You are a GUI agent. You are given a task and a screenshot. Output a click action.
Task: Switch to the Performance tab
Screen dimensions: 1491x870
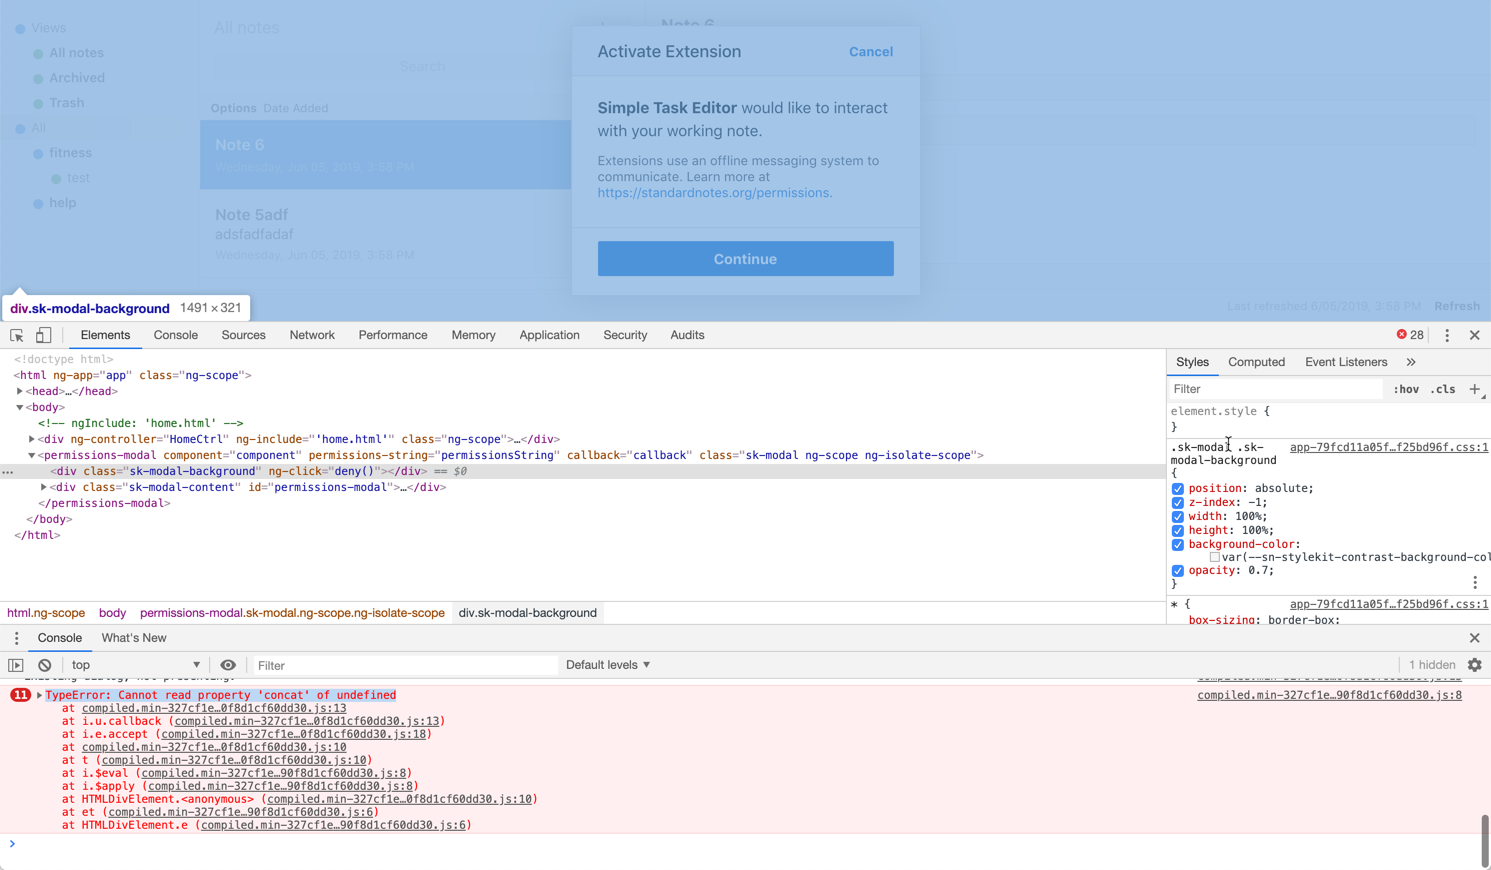click(x=393, y=335)
